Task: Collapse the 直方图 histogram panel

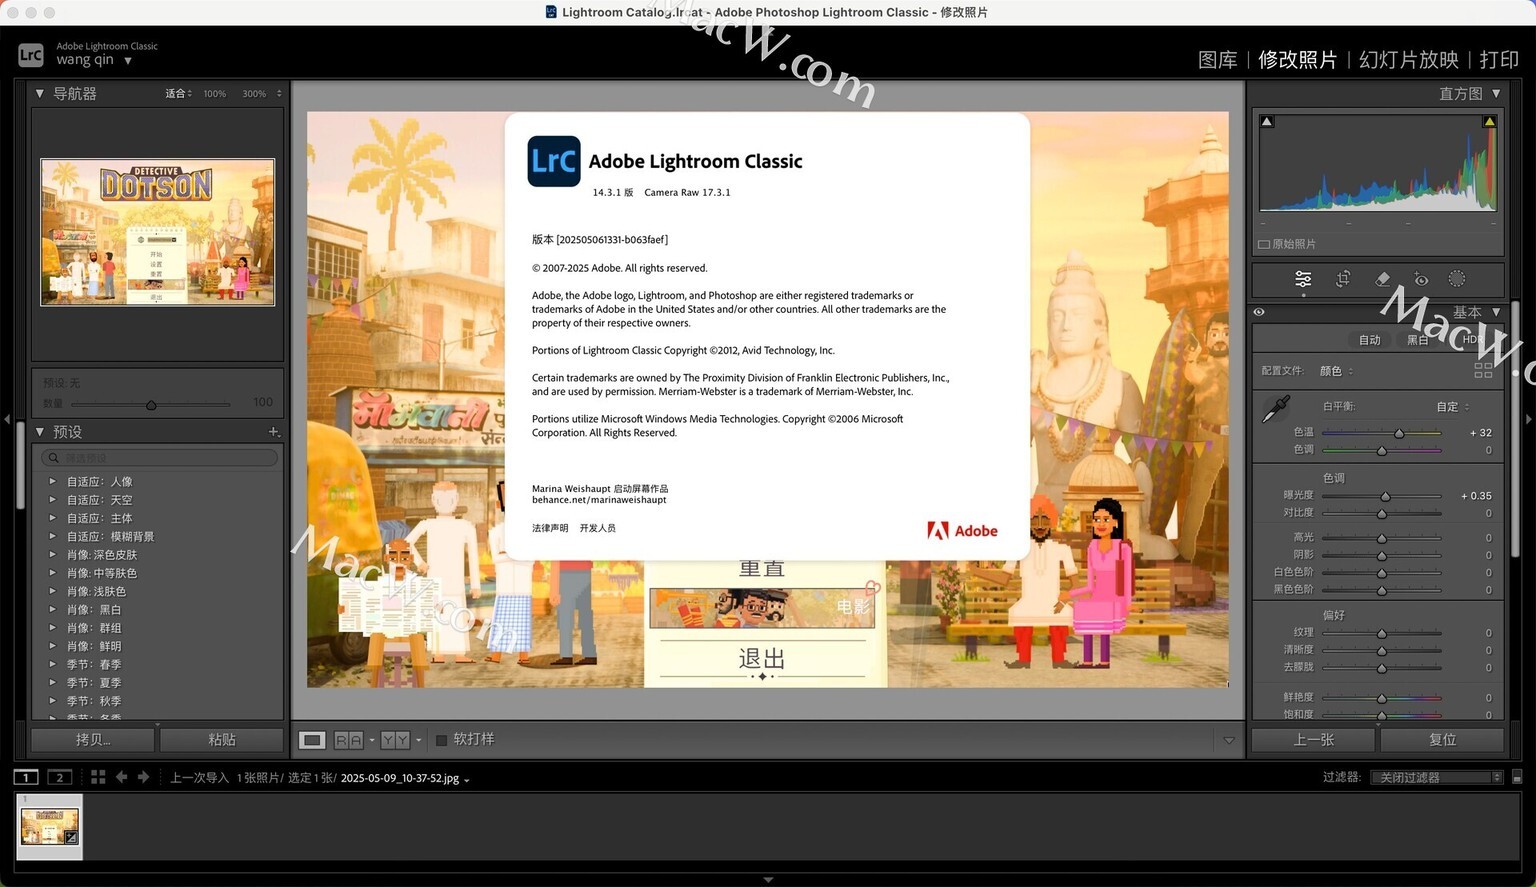Action: click(x=1496, y=93)
